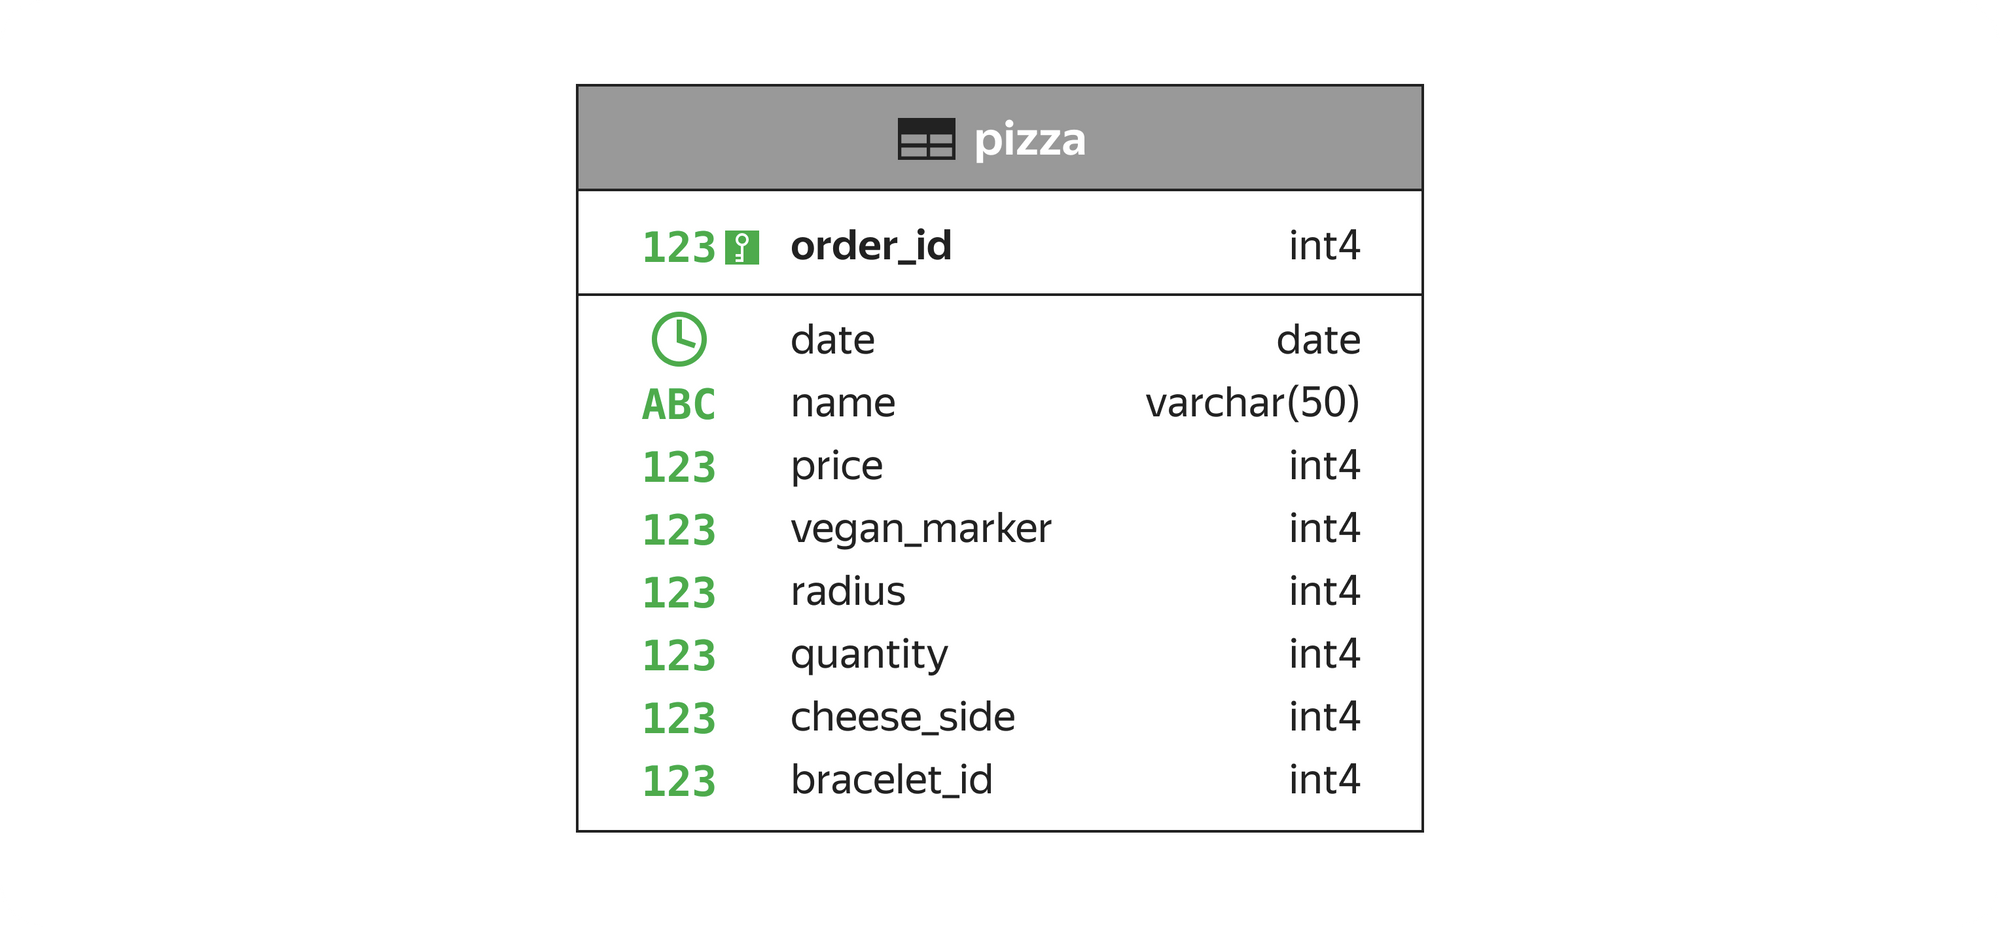The width and height of the screenshot is (2000, 927).
Task: Click the 123 icon beside price
Action: tap(679, 468)
